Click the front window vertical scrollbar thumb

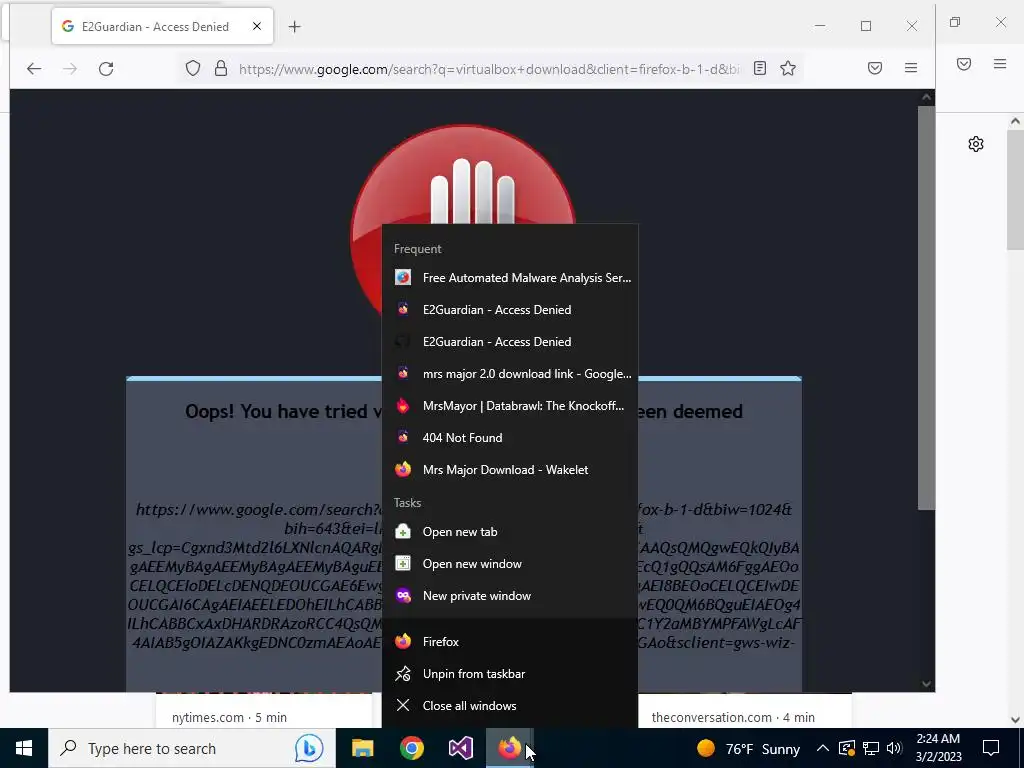pyautogui.click(x=926, y=308)
